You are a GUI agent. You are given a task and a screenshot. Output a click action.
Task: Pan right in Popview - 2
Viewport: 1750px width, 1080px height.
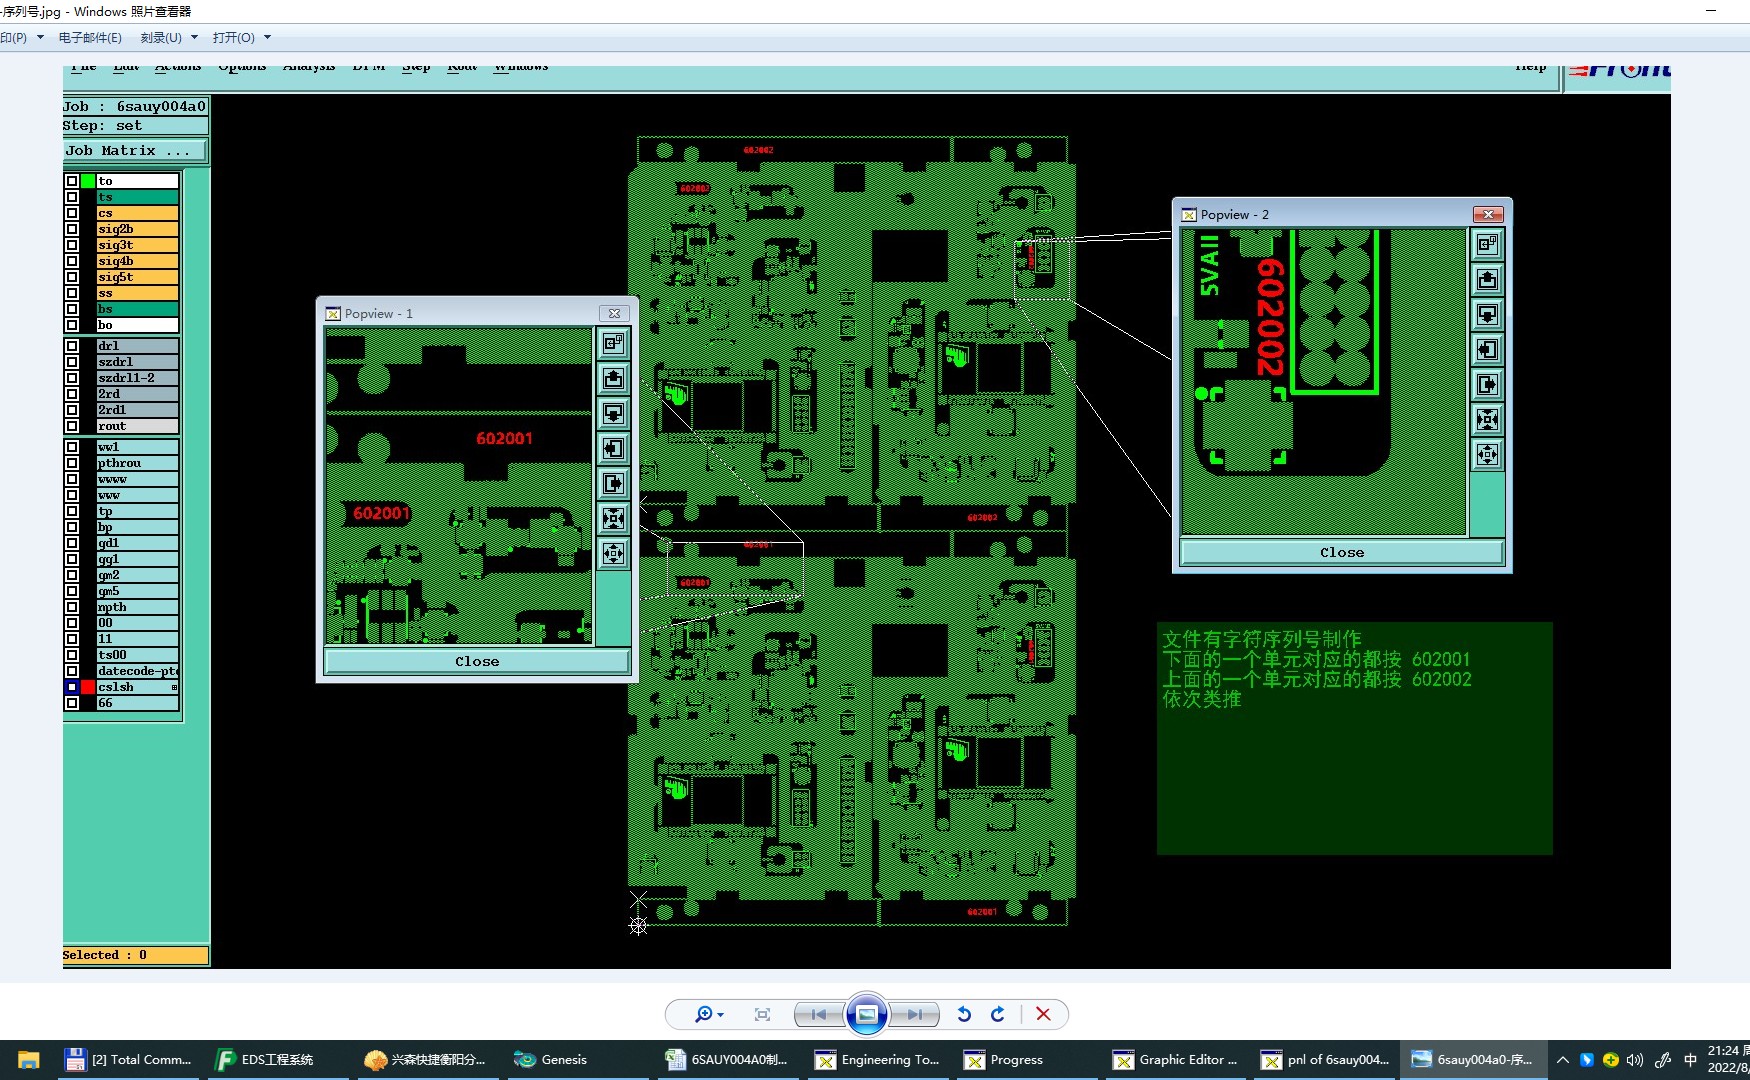[1487, 384]
